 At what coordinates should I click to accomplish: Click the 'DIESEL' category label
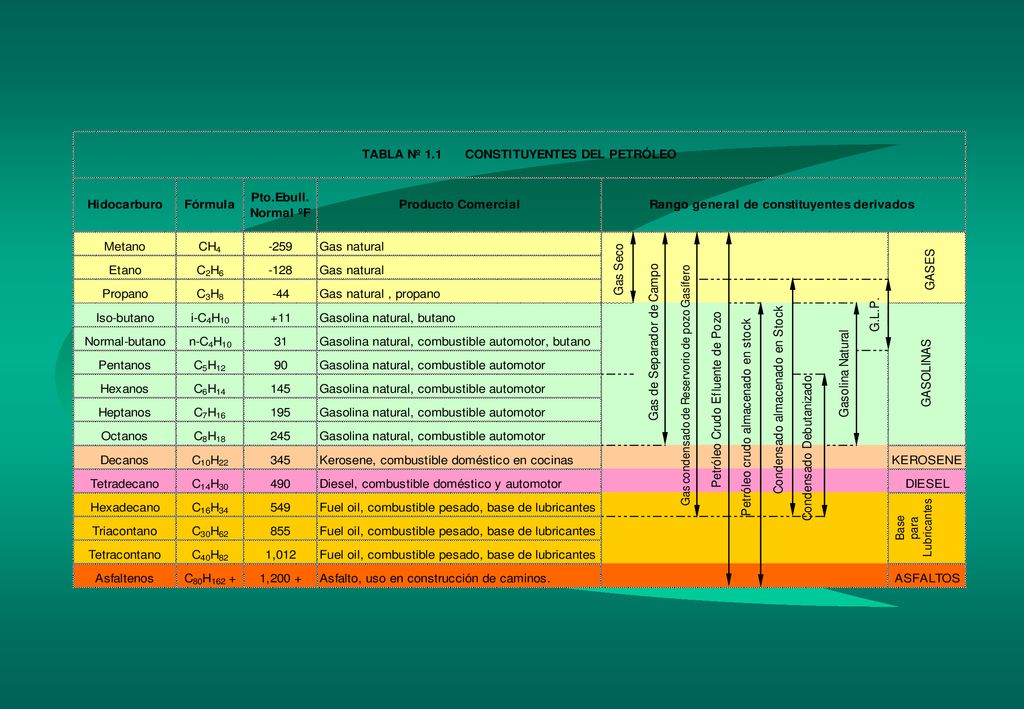pyautogui.click(x=927, y=483)
